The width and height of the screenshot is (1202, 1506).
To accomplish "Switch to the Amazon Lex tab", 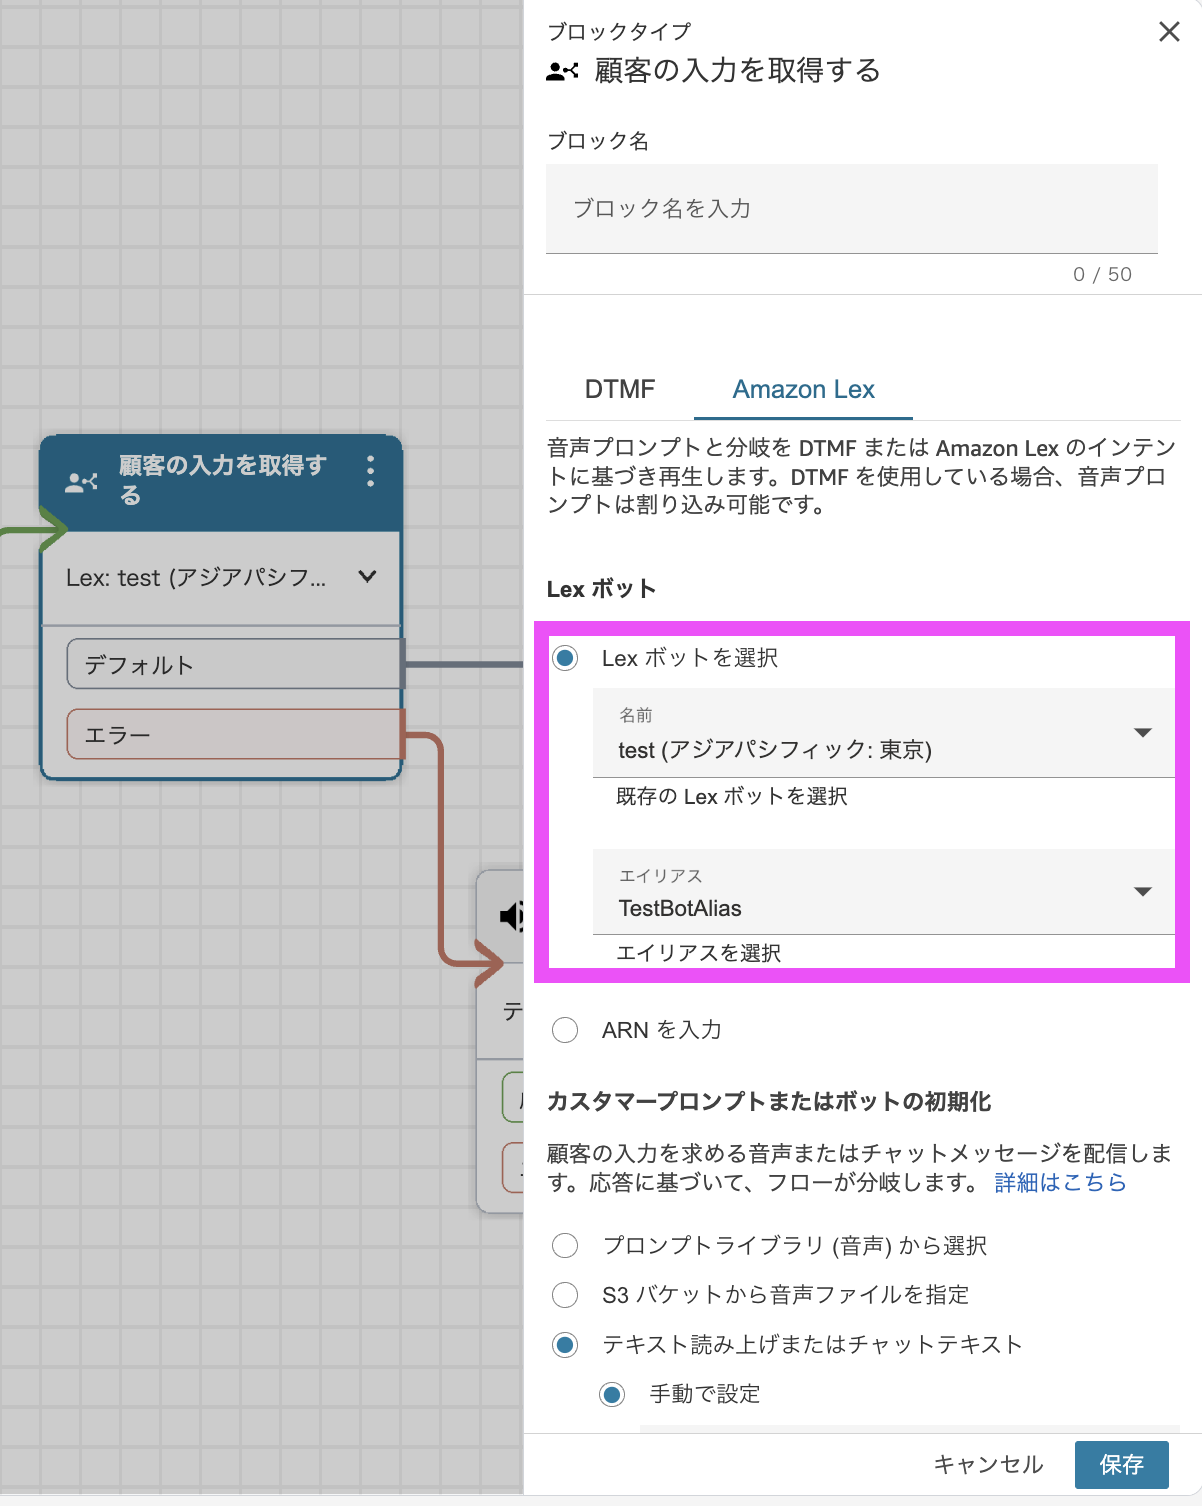I will point(803,389).
